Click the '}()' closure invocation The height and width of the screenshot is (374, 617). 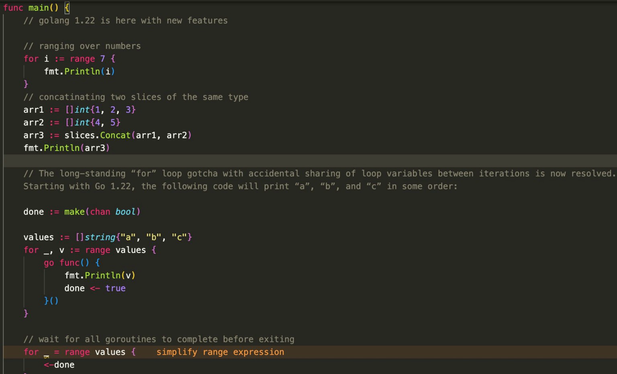pos(51,301)
